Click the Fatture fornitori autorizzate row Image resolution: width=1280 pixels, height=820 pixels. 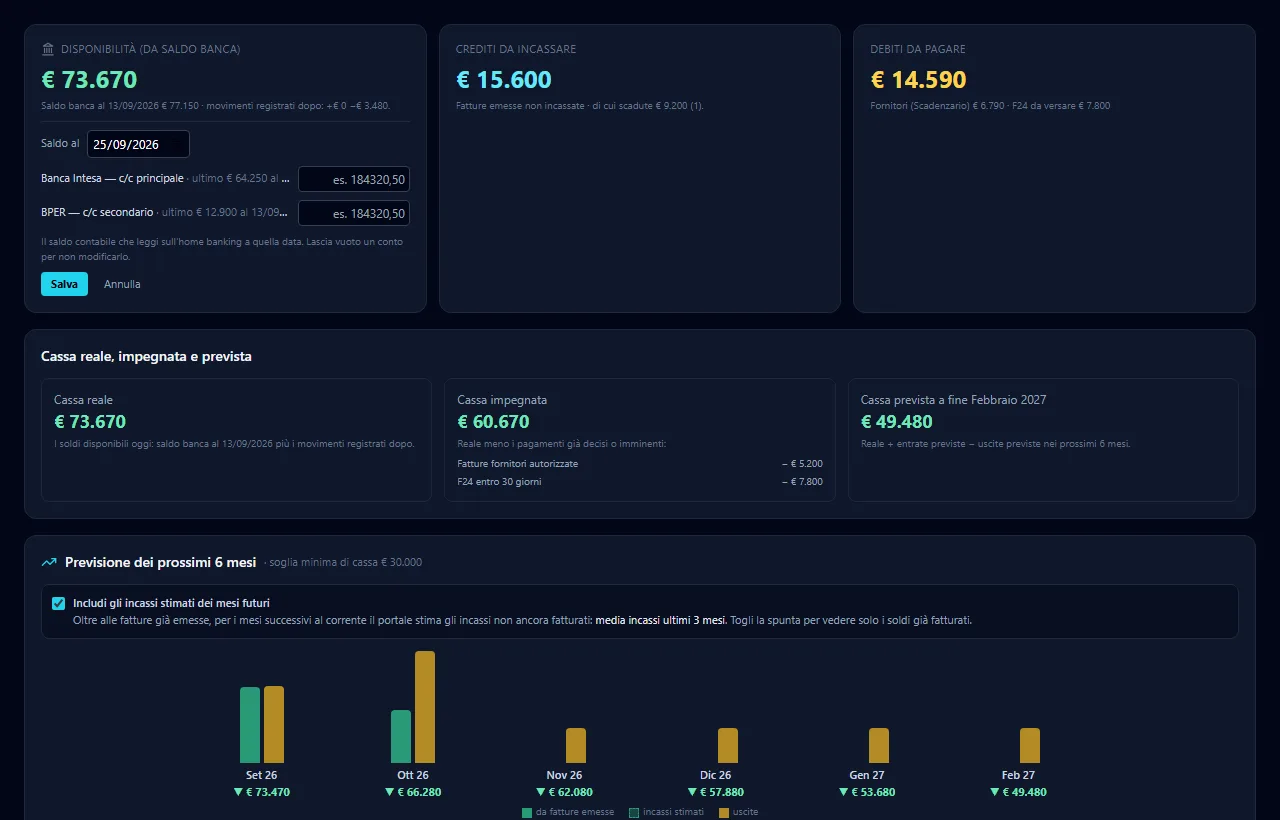point(640,464)
